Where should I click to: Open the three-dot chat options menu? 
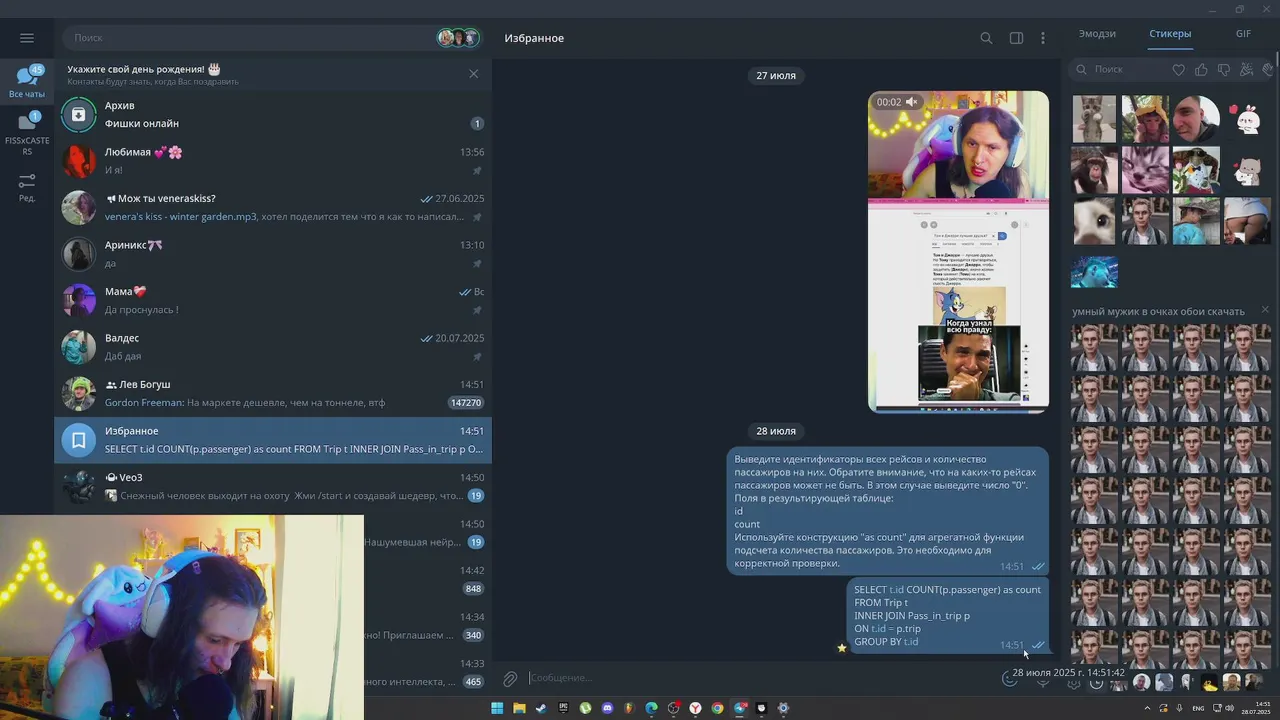pyautogui.click(x=1043, y=38)
